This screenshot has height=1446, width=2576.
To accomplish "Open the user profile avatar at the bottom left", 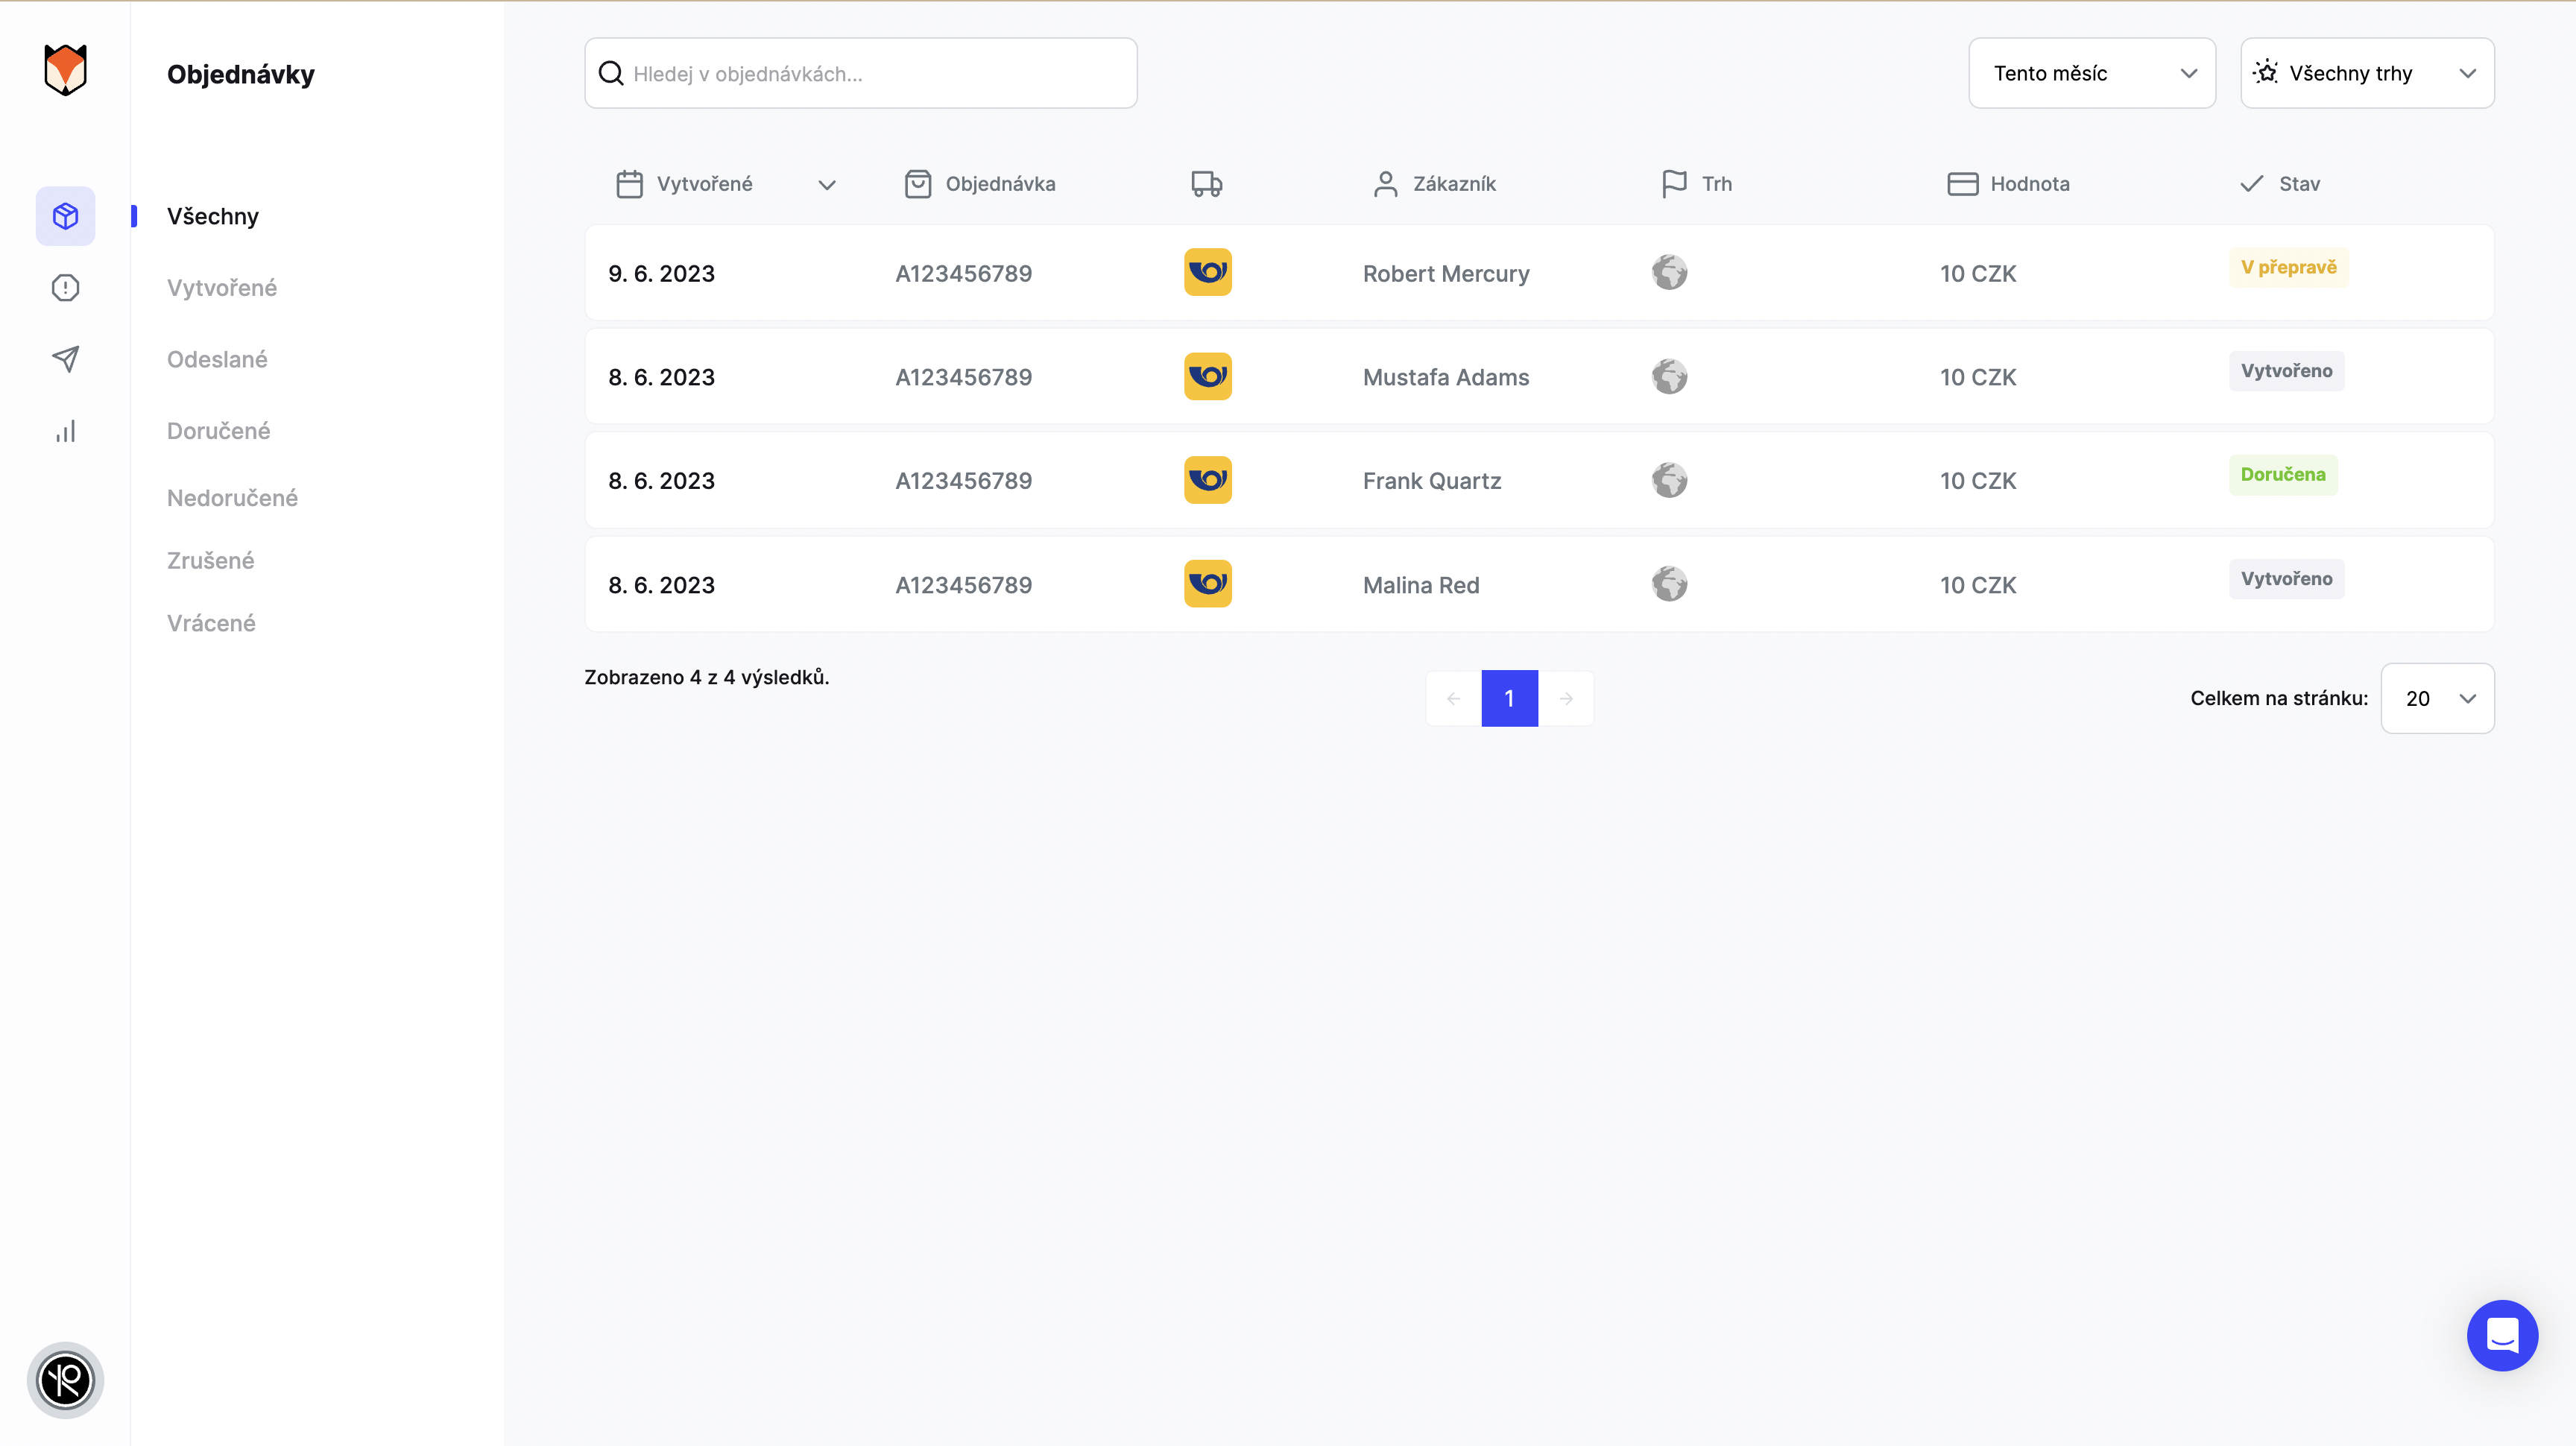I will click(65, 1380).
